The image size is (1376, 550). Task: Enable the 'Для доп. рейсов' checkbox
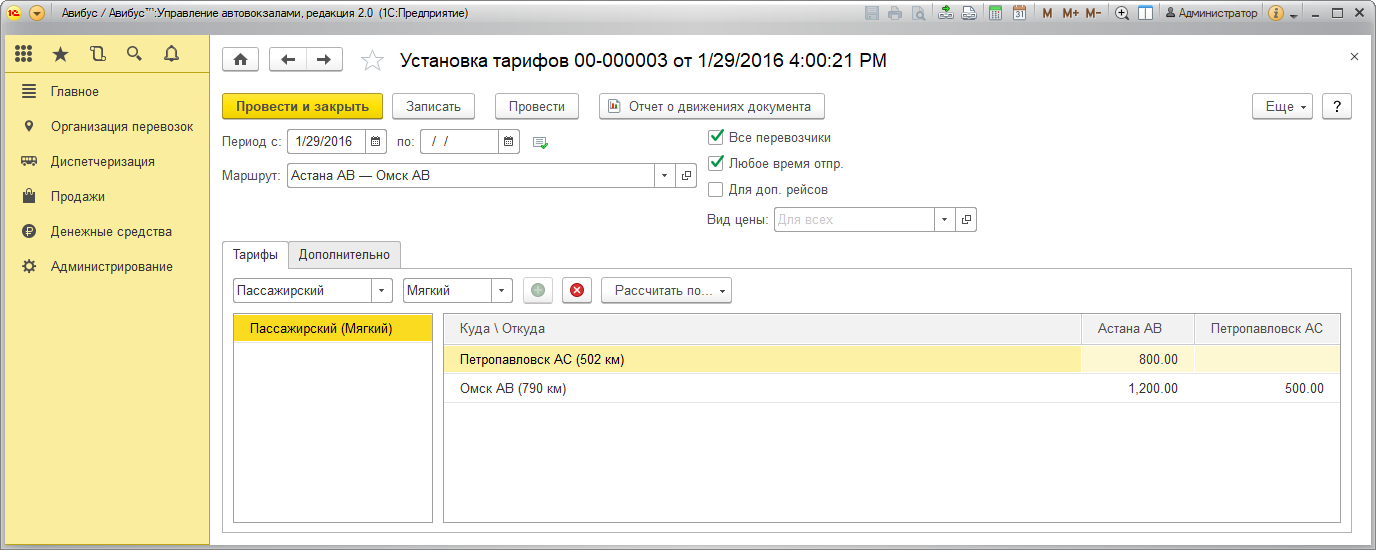tap(715, 190)
